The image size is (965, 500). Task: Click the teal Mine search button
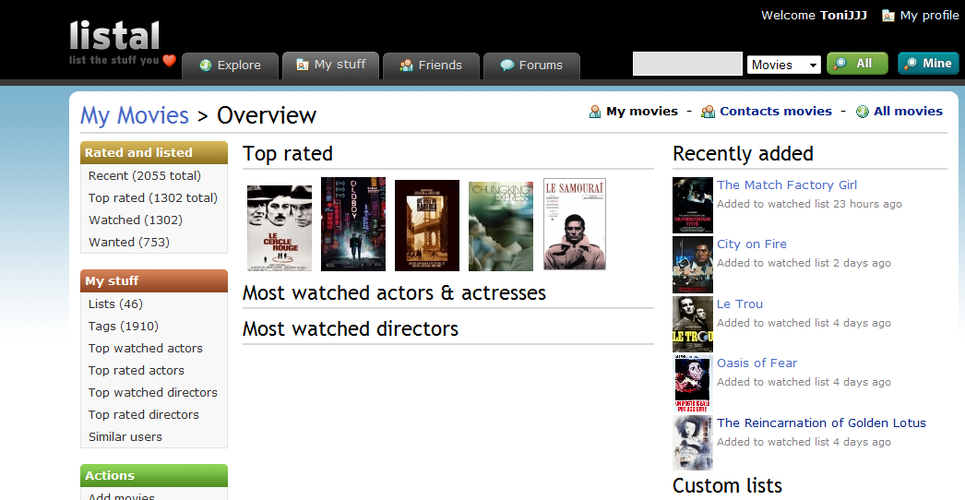pyautogui.click(x=928, y=63)
